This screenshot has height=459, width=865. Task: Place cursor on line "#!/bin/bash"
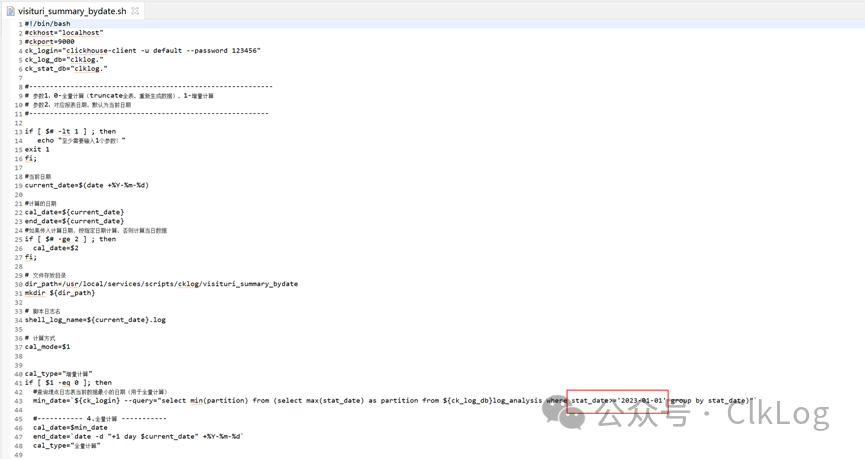(x=47, y=24)
